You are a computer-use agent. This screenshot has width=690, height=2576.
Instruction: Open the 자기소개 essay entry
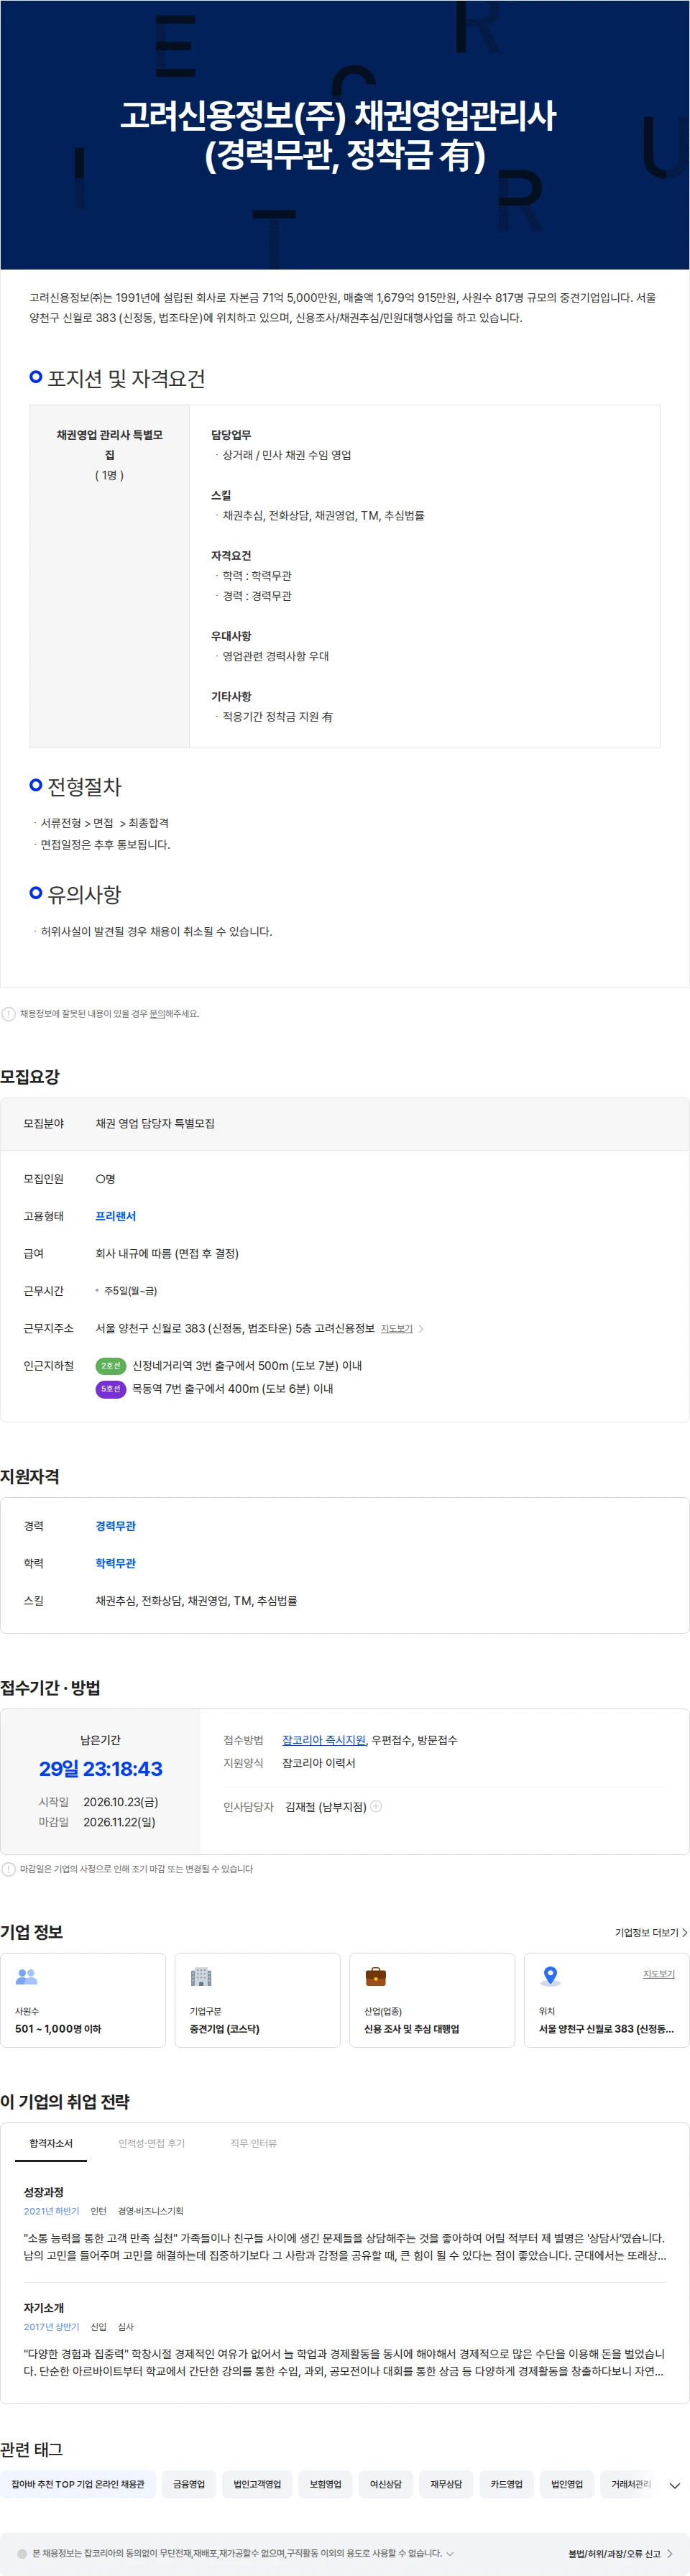(x=345, y=2339)
